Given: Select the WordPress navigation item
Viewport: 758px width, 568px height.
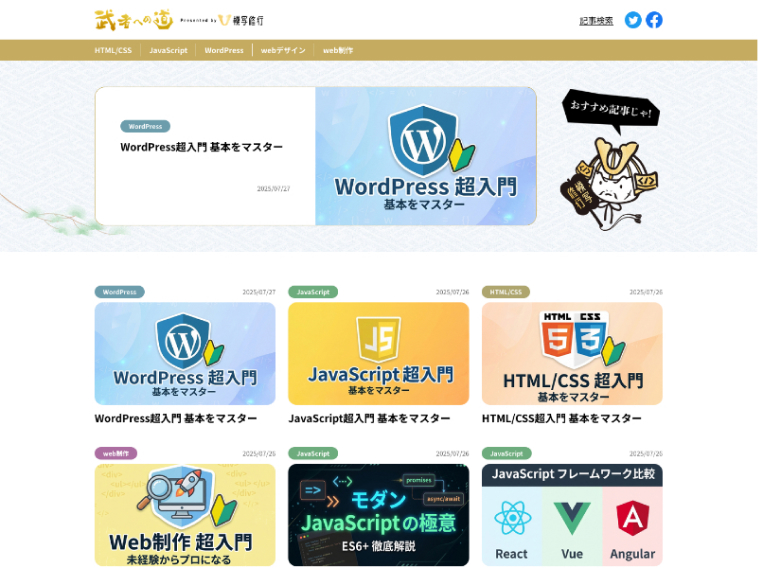Looking at the screenshot, I should pyautogui.click(x=224, y=50).
